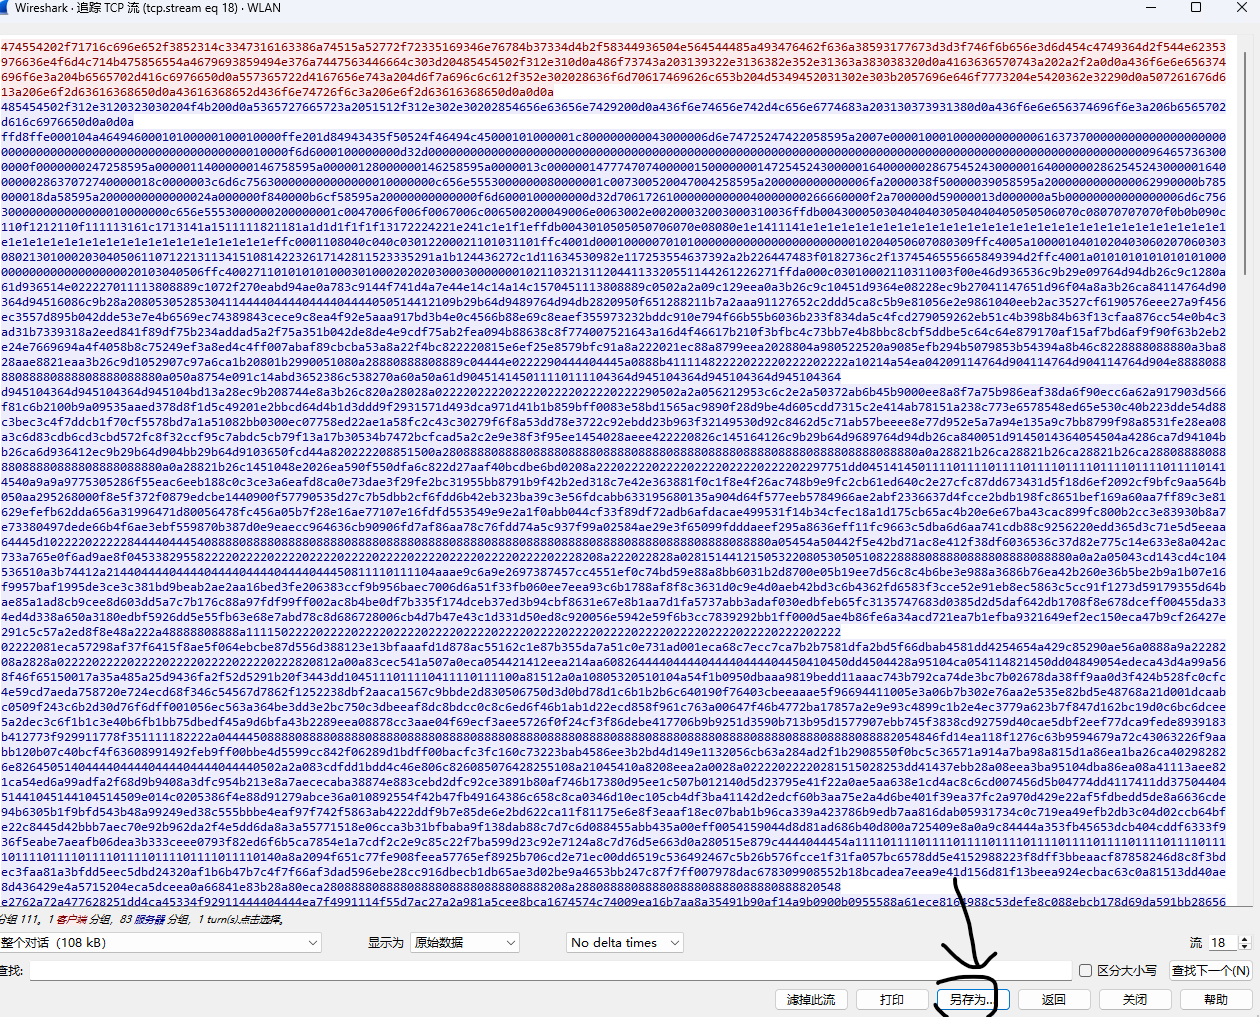The height and width of the screenshot is (1017, 1260).
Task: Open the 整个对话 (108 kB) direction dropdown
Action: 160,942
